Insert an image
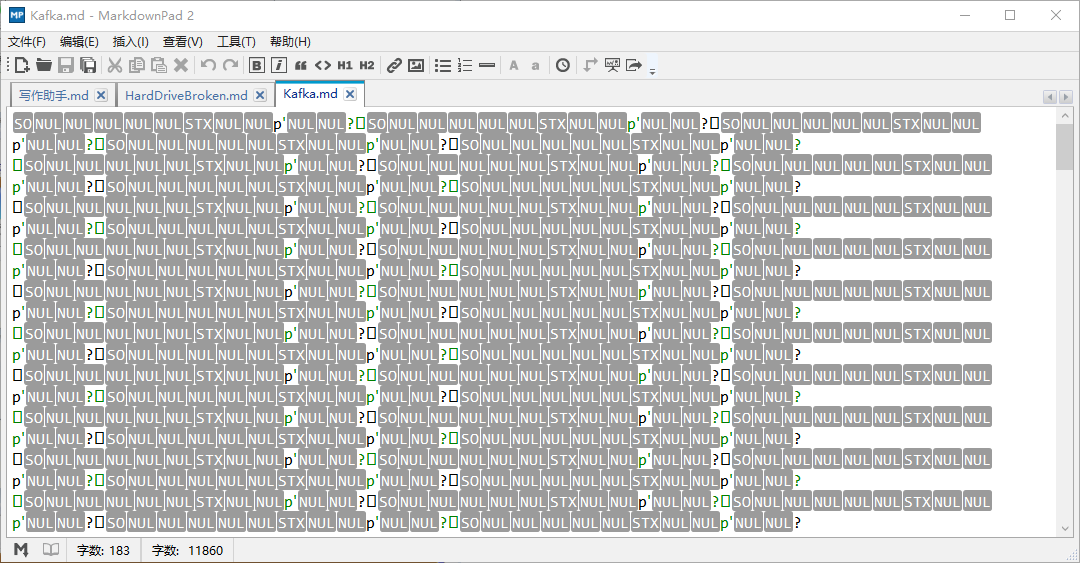This screenshot has height=563, width=1080. [x=416, y=65]
